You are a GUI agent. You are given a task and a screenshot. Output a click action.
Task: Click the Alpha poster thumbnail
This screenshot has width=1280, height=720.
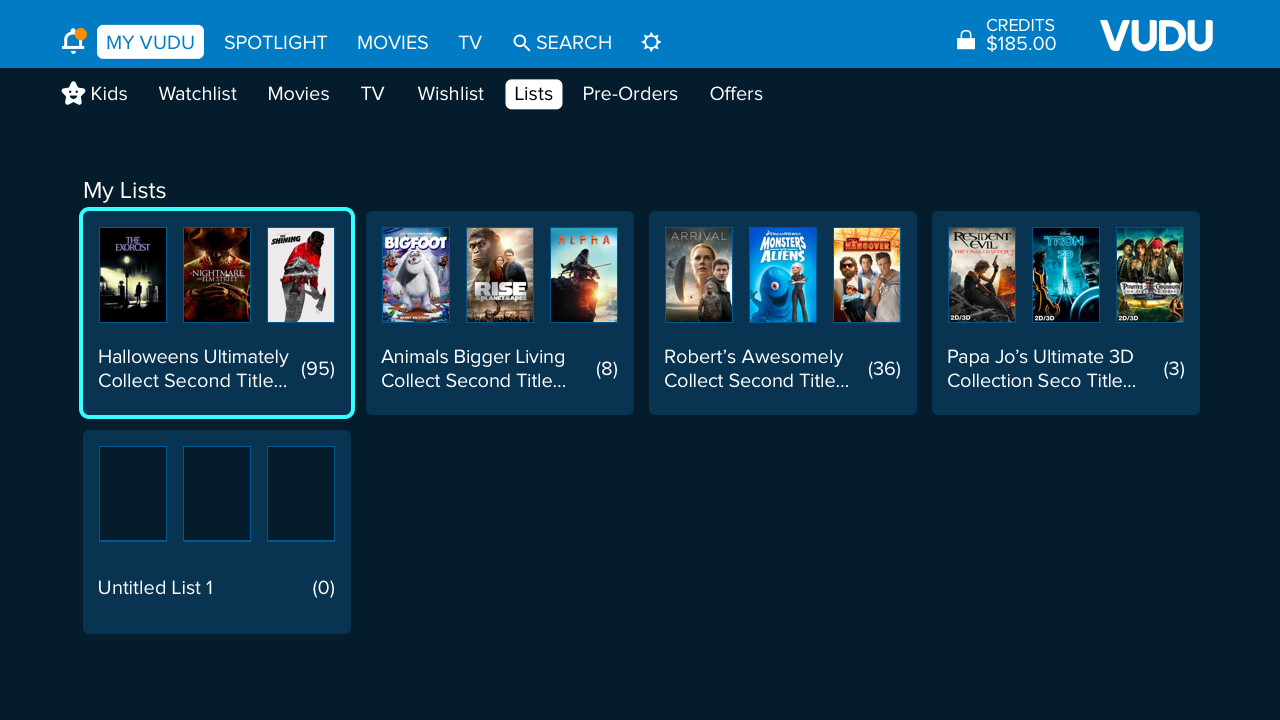click(584, 275)
